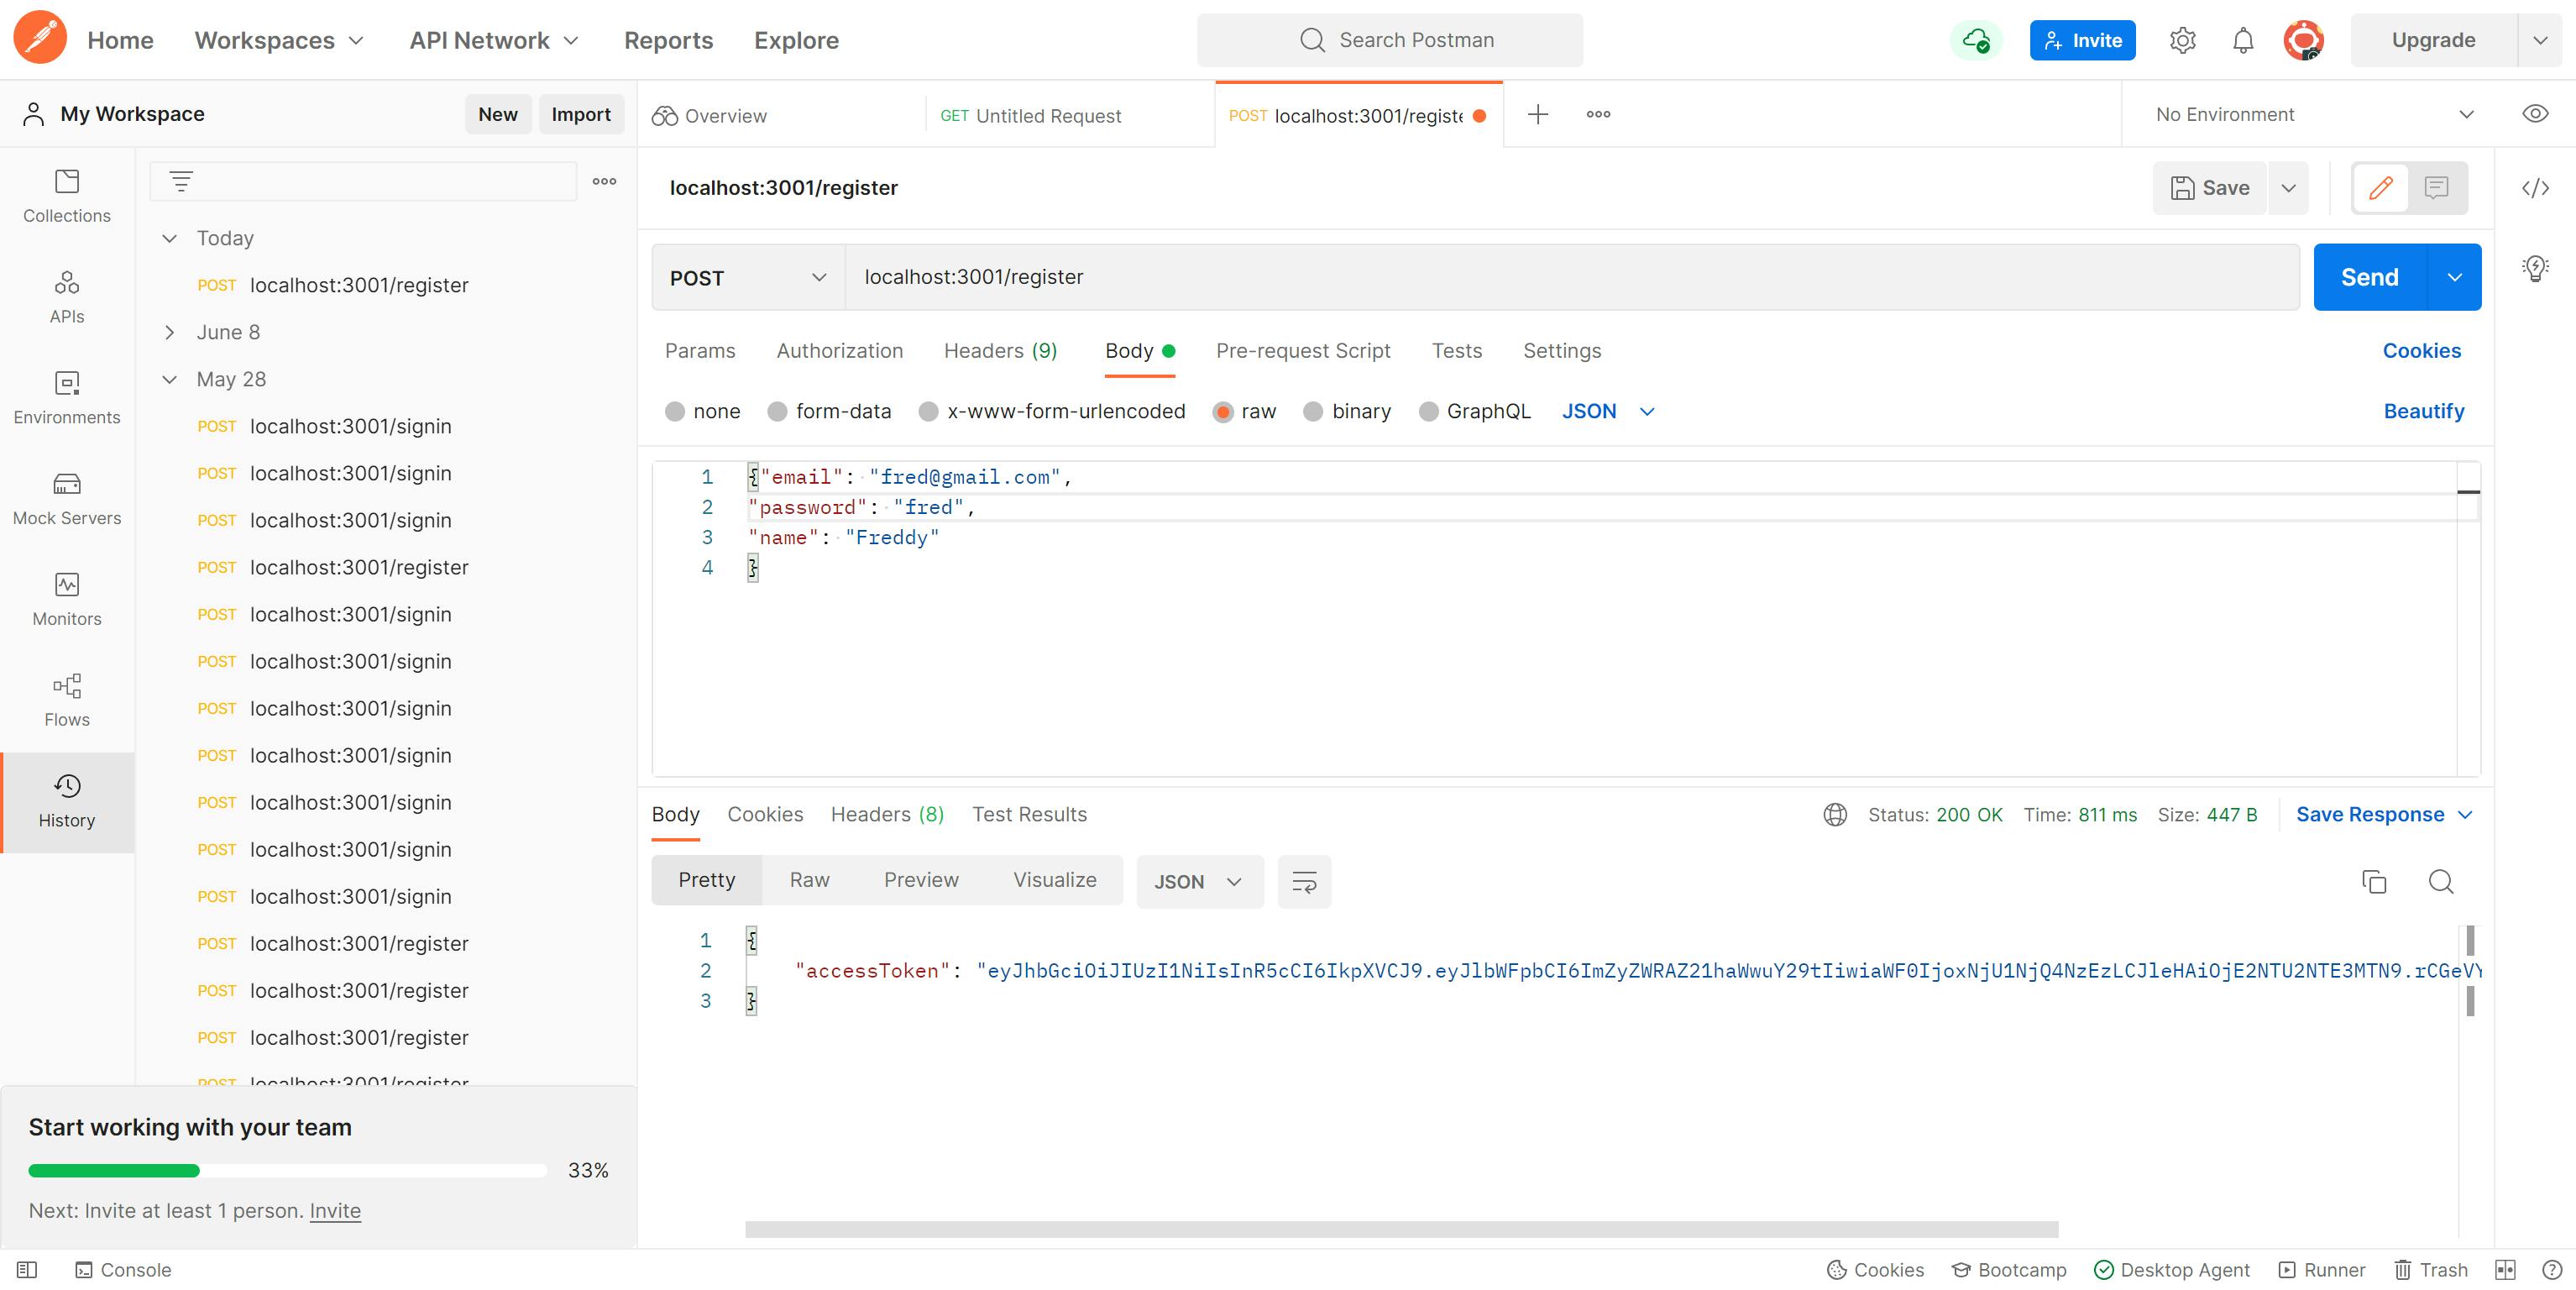
Task: Open the JSON format dropdown in response
Action: (x=1197, y=880)
